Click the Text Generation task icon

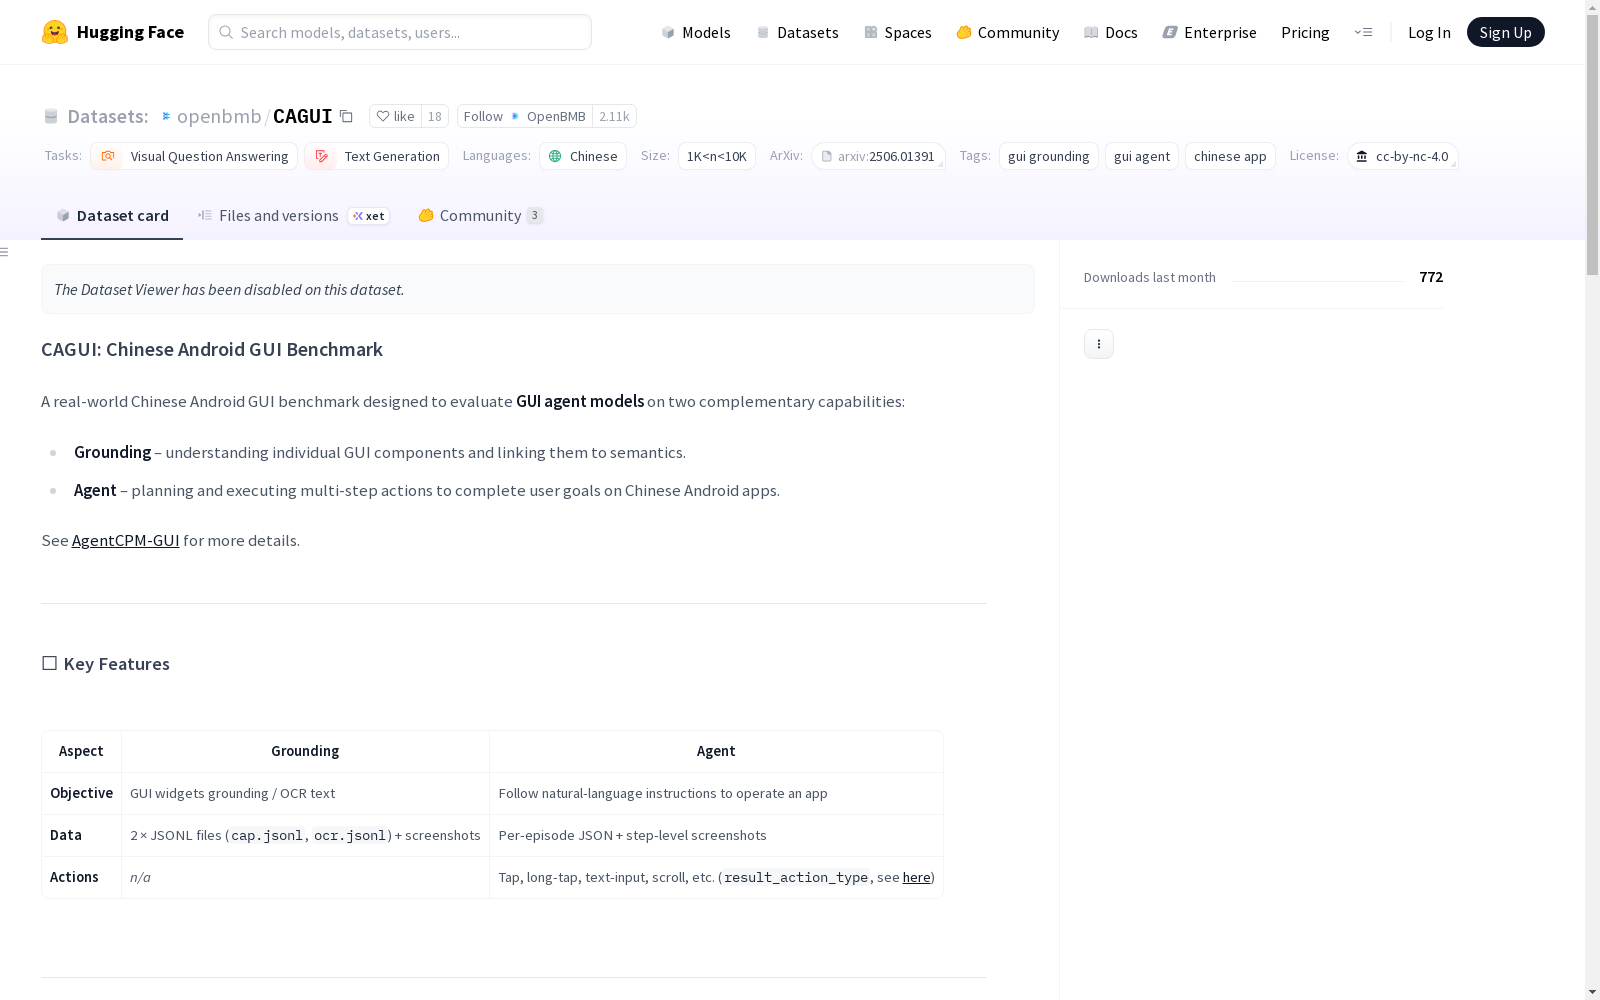(322, 156)
